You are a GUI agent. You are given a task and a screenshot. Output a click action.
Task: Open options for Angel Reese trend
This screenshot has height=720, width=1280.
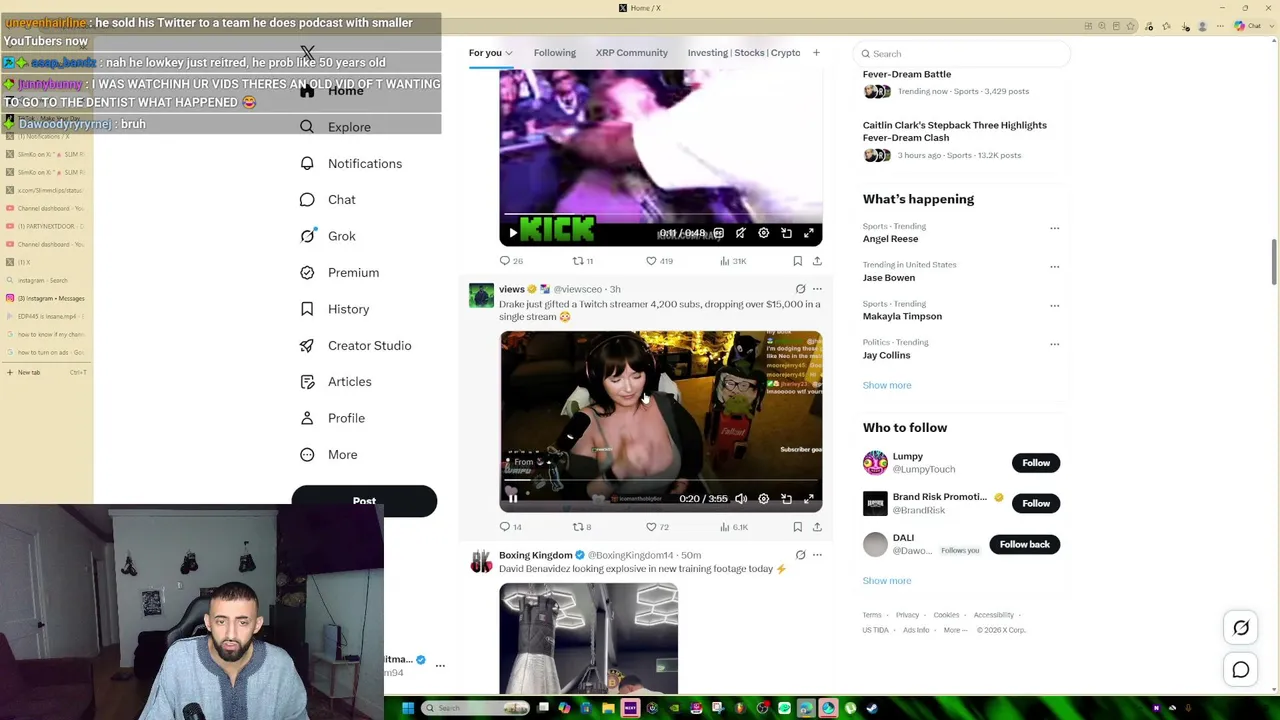(1054, 228)
